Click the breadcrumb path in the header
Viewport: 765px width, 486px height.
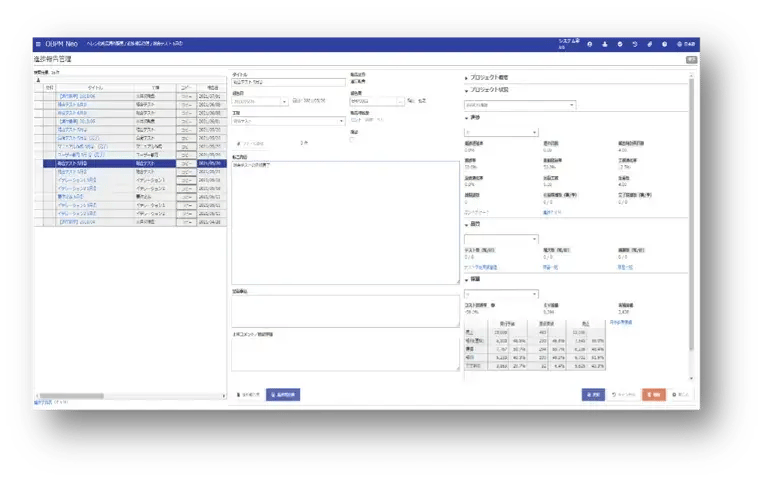(x=150, y=44)
